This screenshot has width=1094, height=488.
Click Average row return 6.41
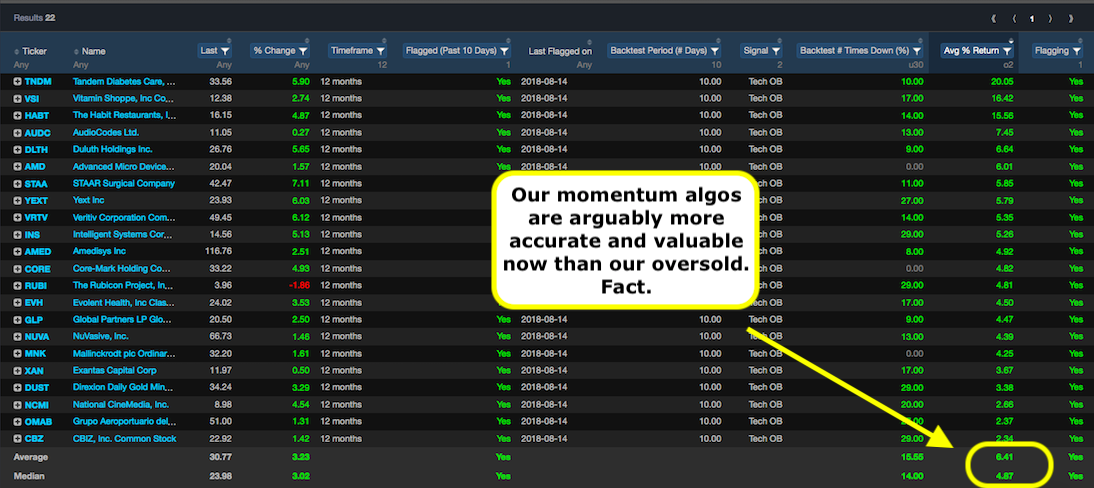1005,457
